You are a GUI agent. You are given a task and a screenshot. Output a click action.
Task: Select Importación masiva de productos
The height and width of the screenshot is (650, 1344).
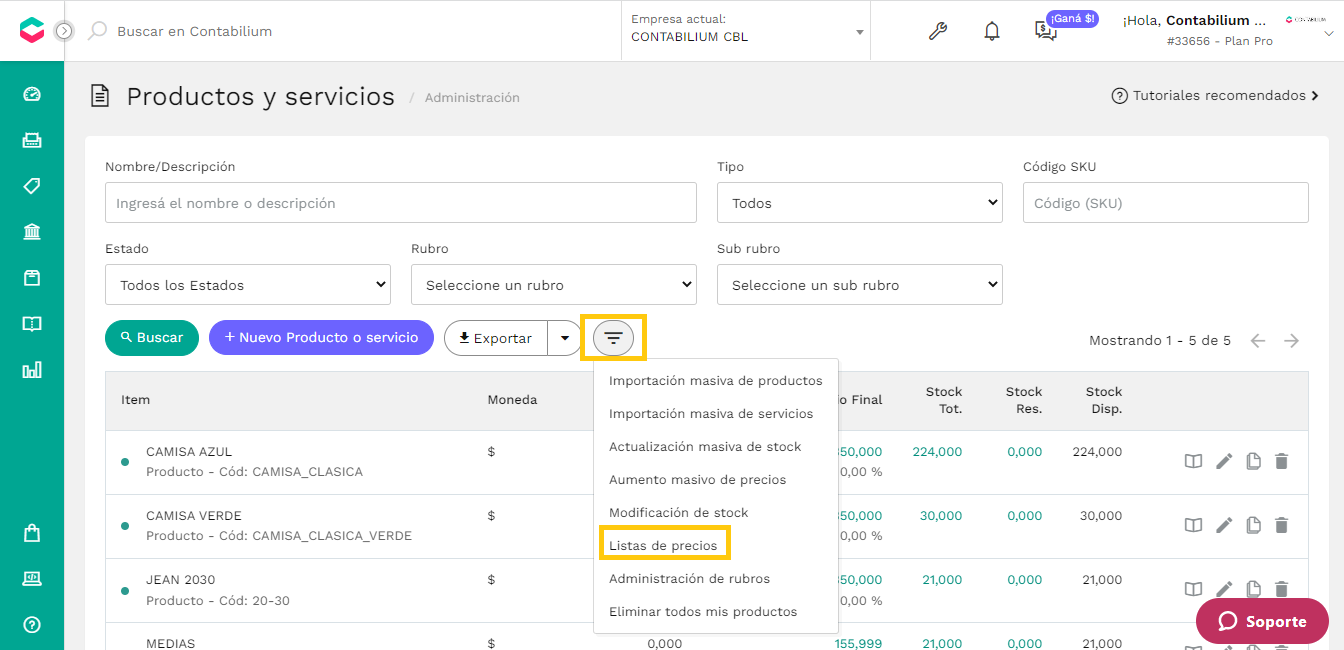[x=716, y=381]
